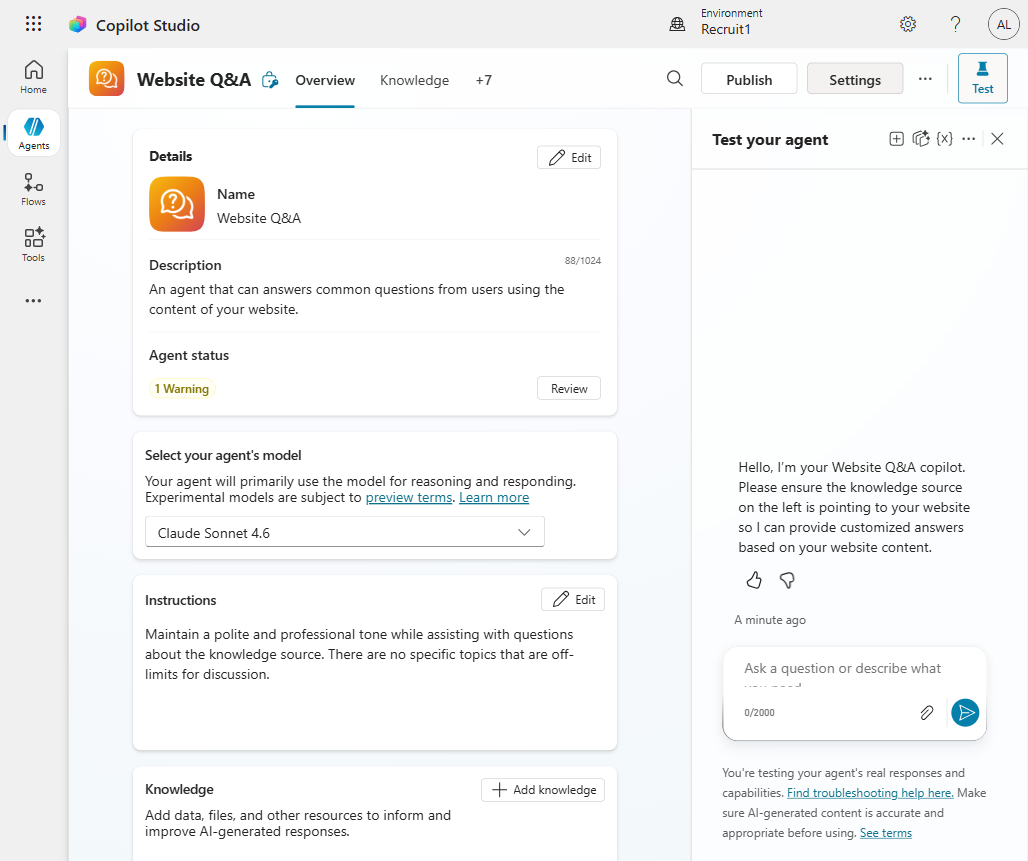The height and width of the screenshot is (861, 1028).
Task: Search within the agent using magnifier icon
Action: click(675, 79)
